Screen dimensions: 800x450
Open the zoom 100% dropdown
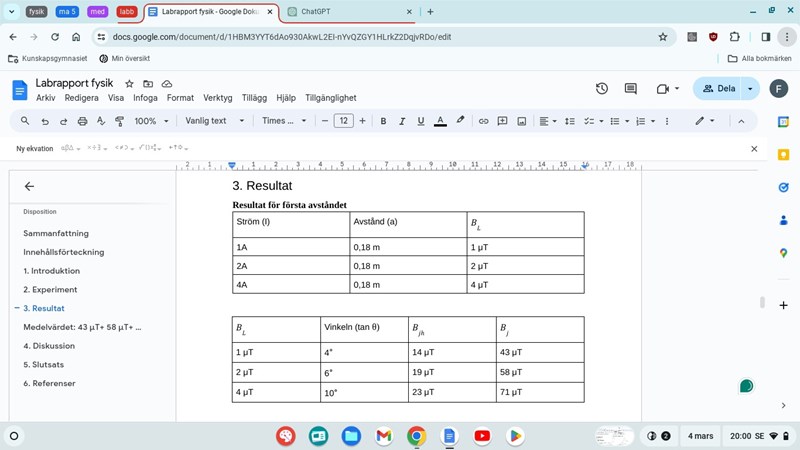(151, 121)
